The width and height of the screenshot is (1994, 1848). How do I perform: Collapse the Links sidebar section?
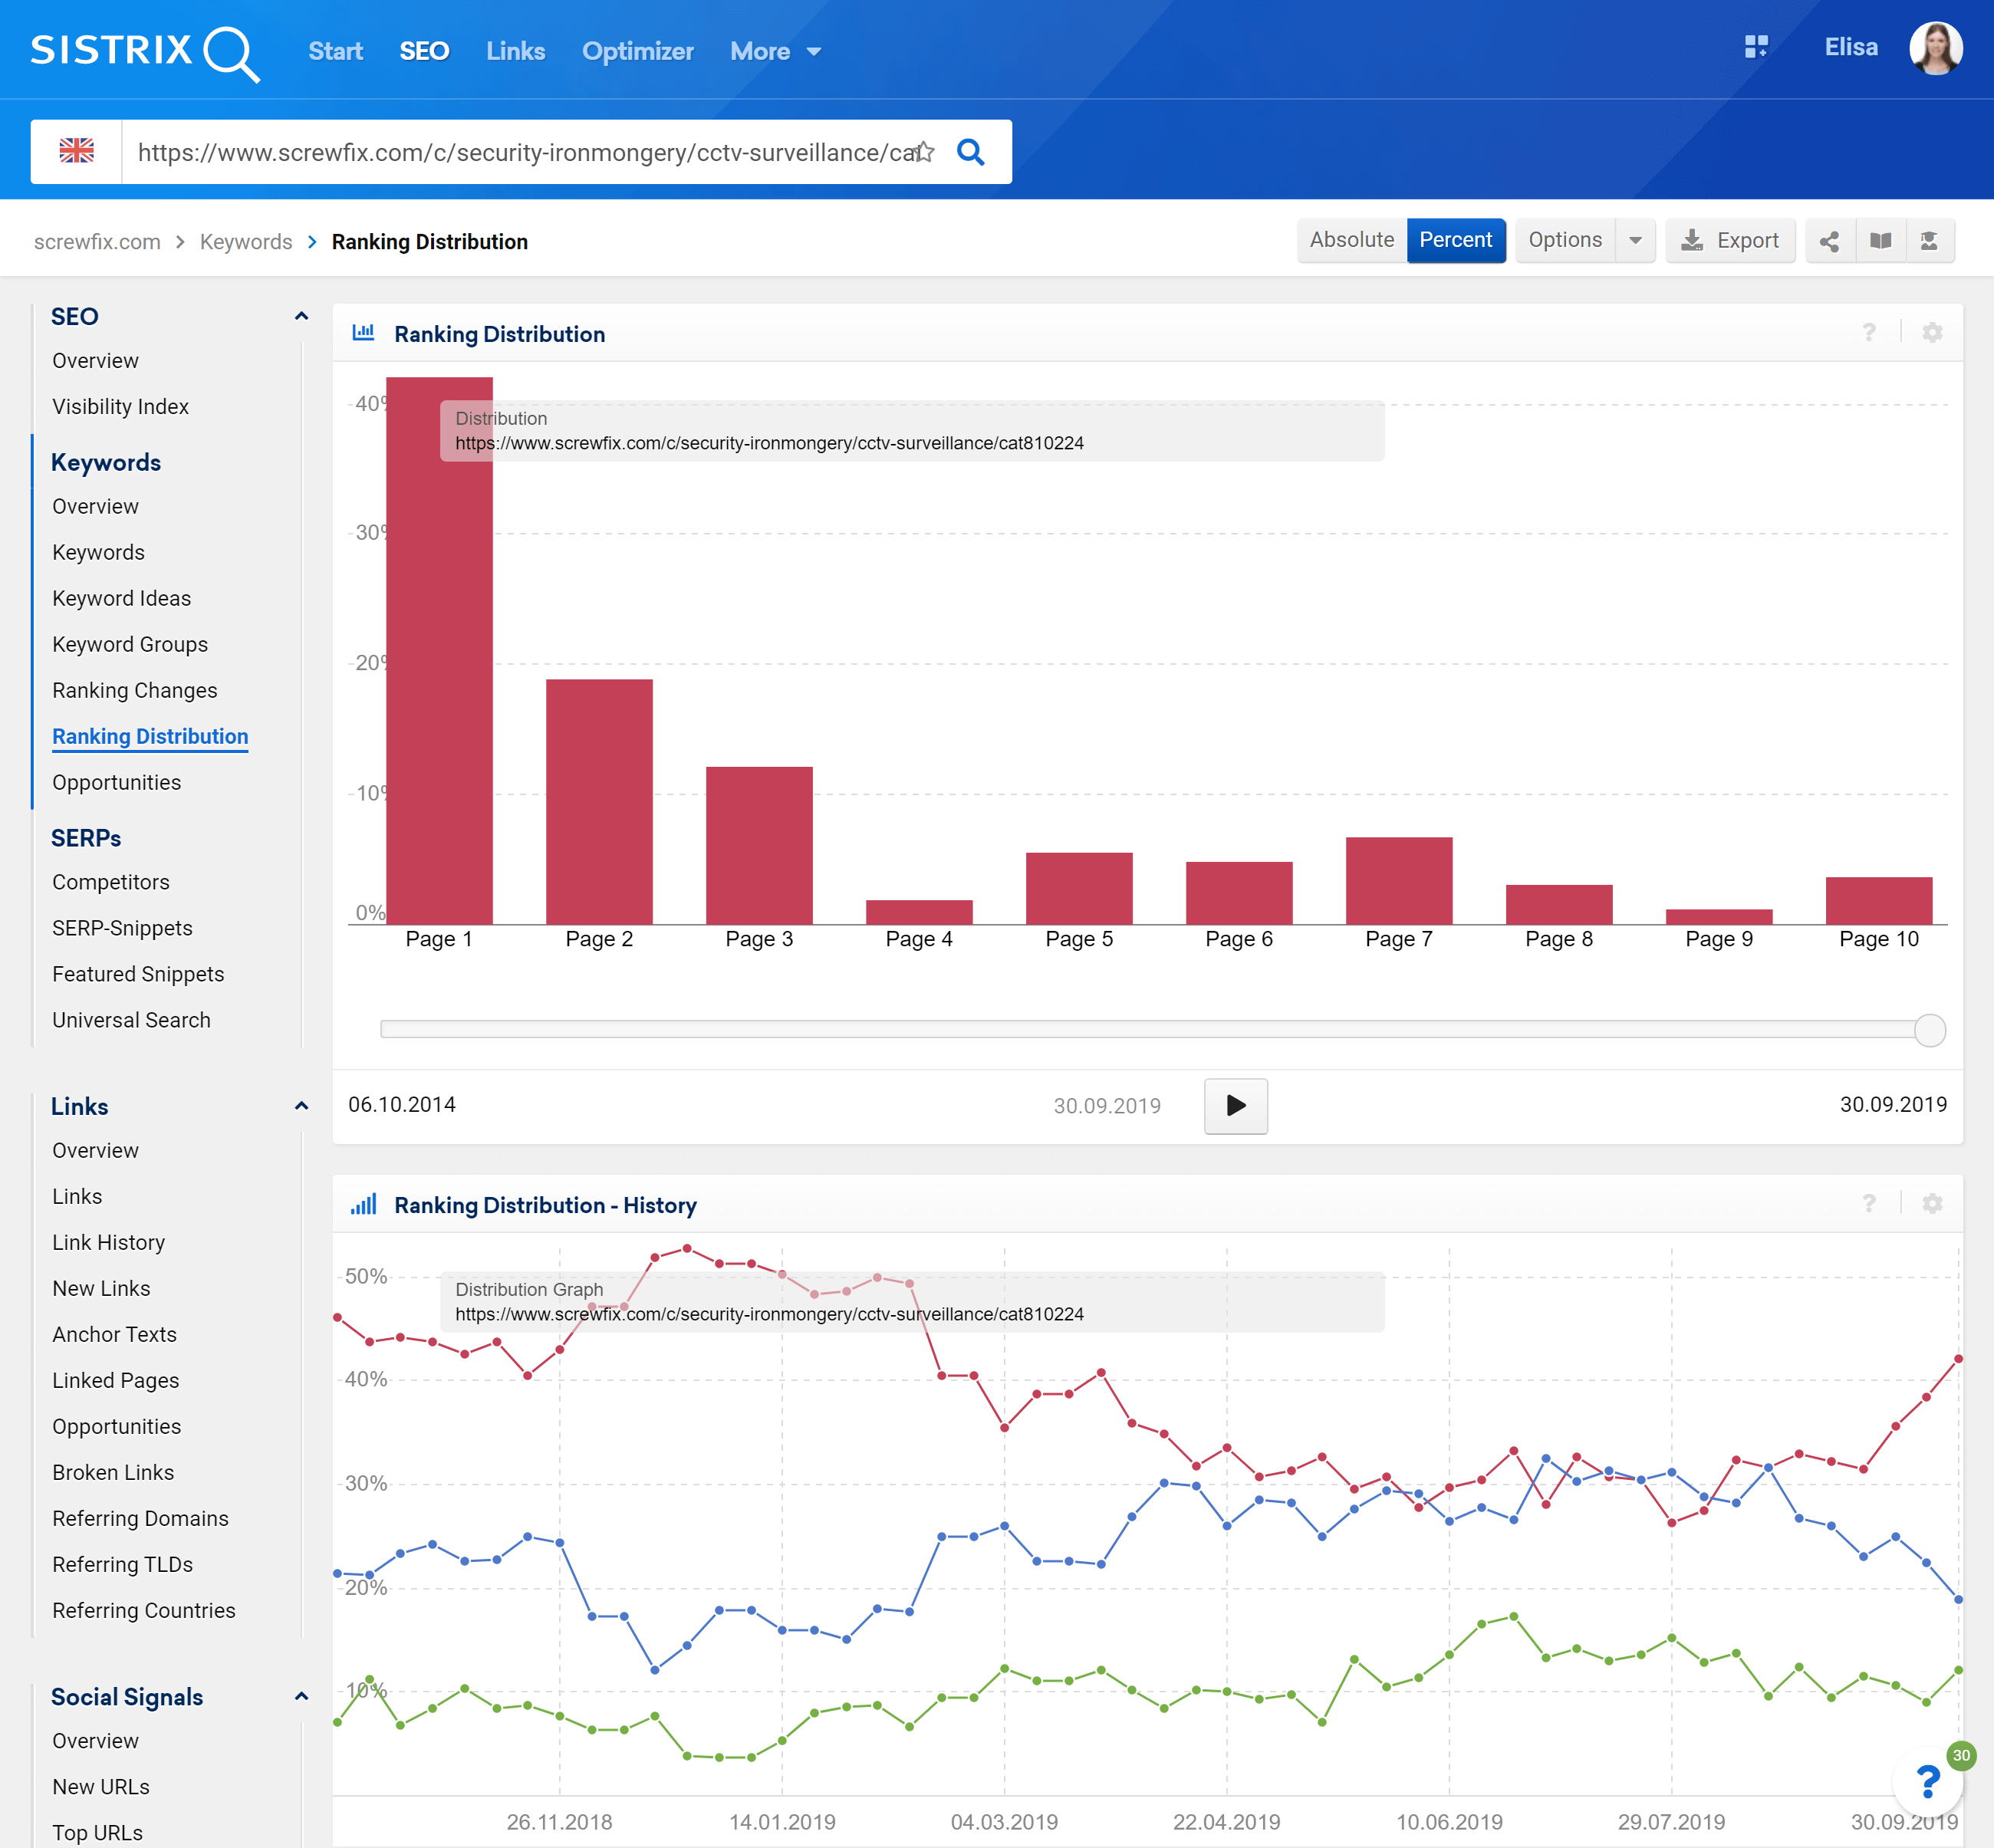pos(301,1106)
